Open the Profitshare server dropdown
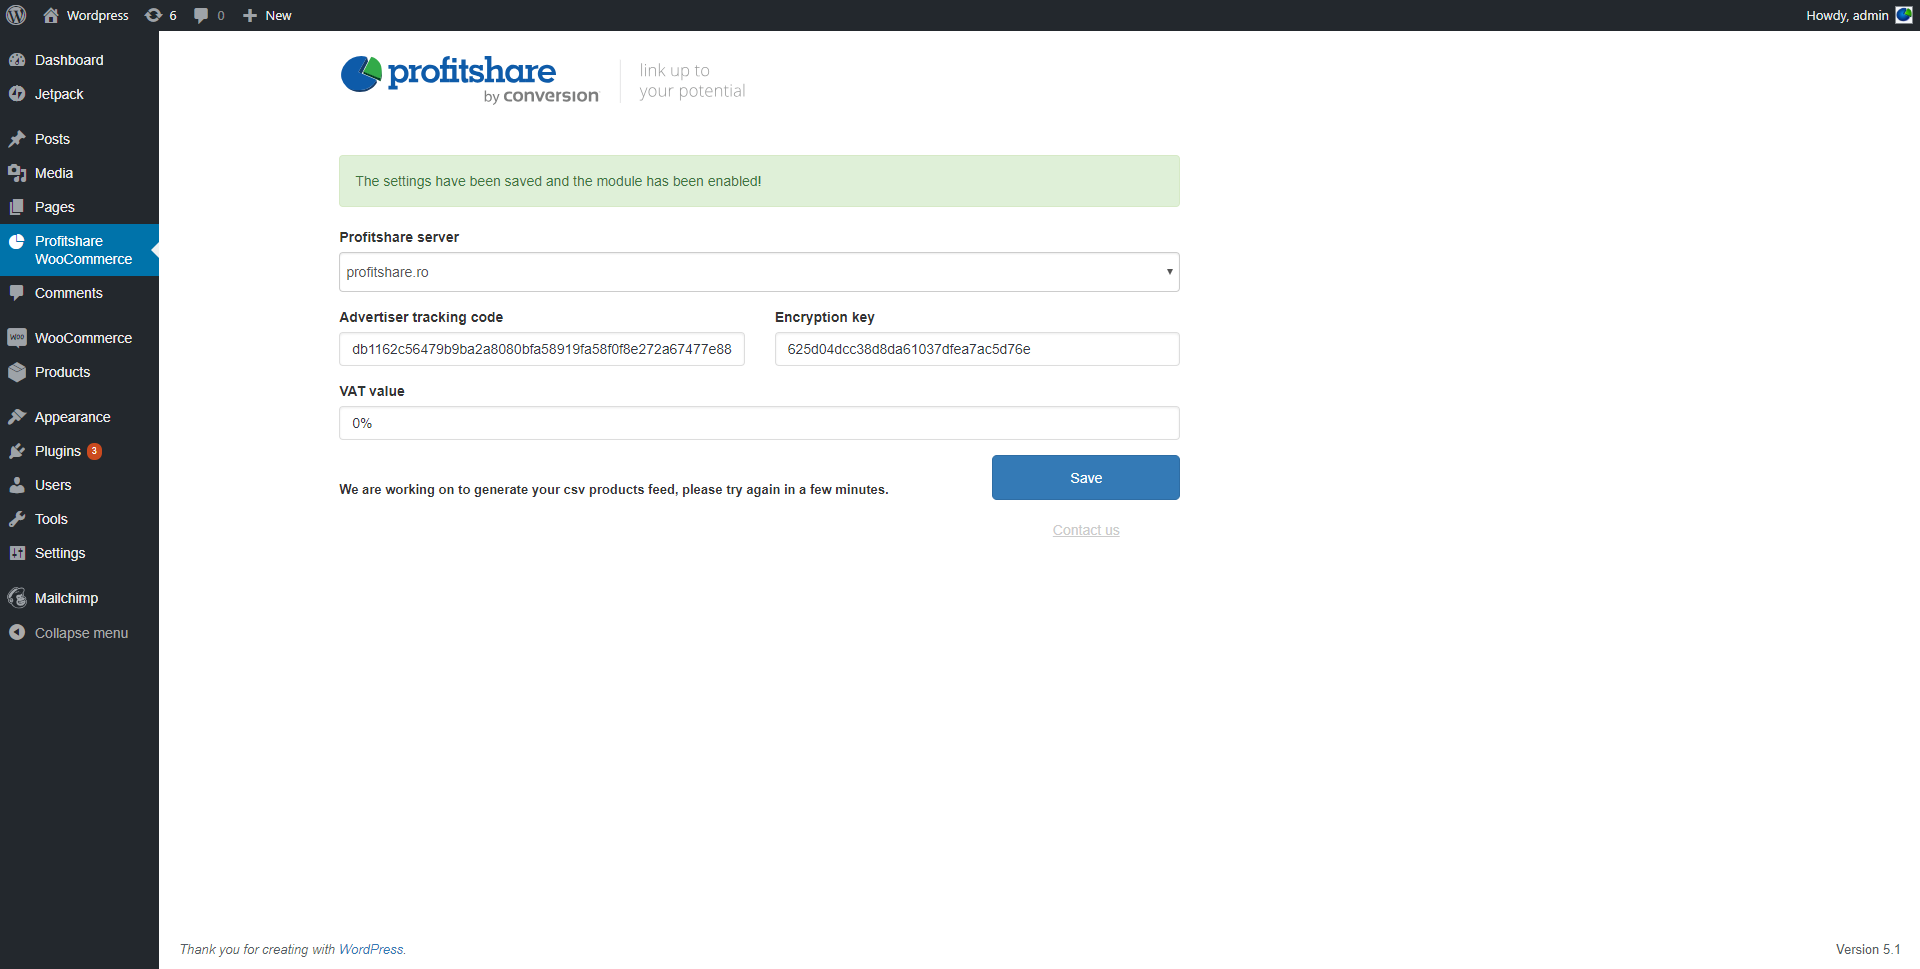1920x969 pixels. [x=759, y=272]
